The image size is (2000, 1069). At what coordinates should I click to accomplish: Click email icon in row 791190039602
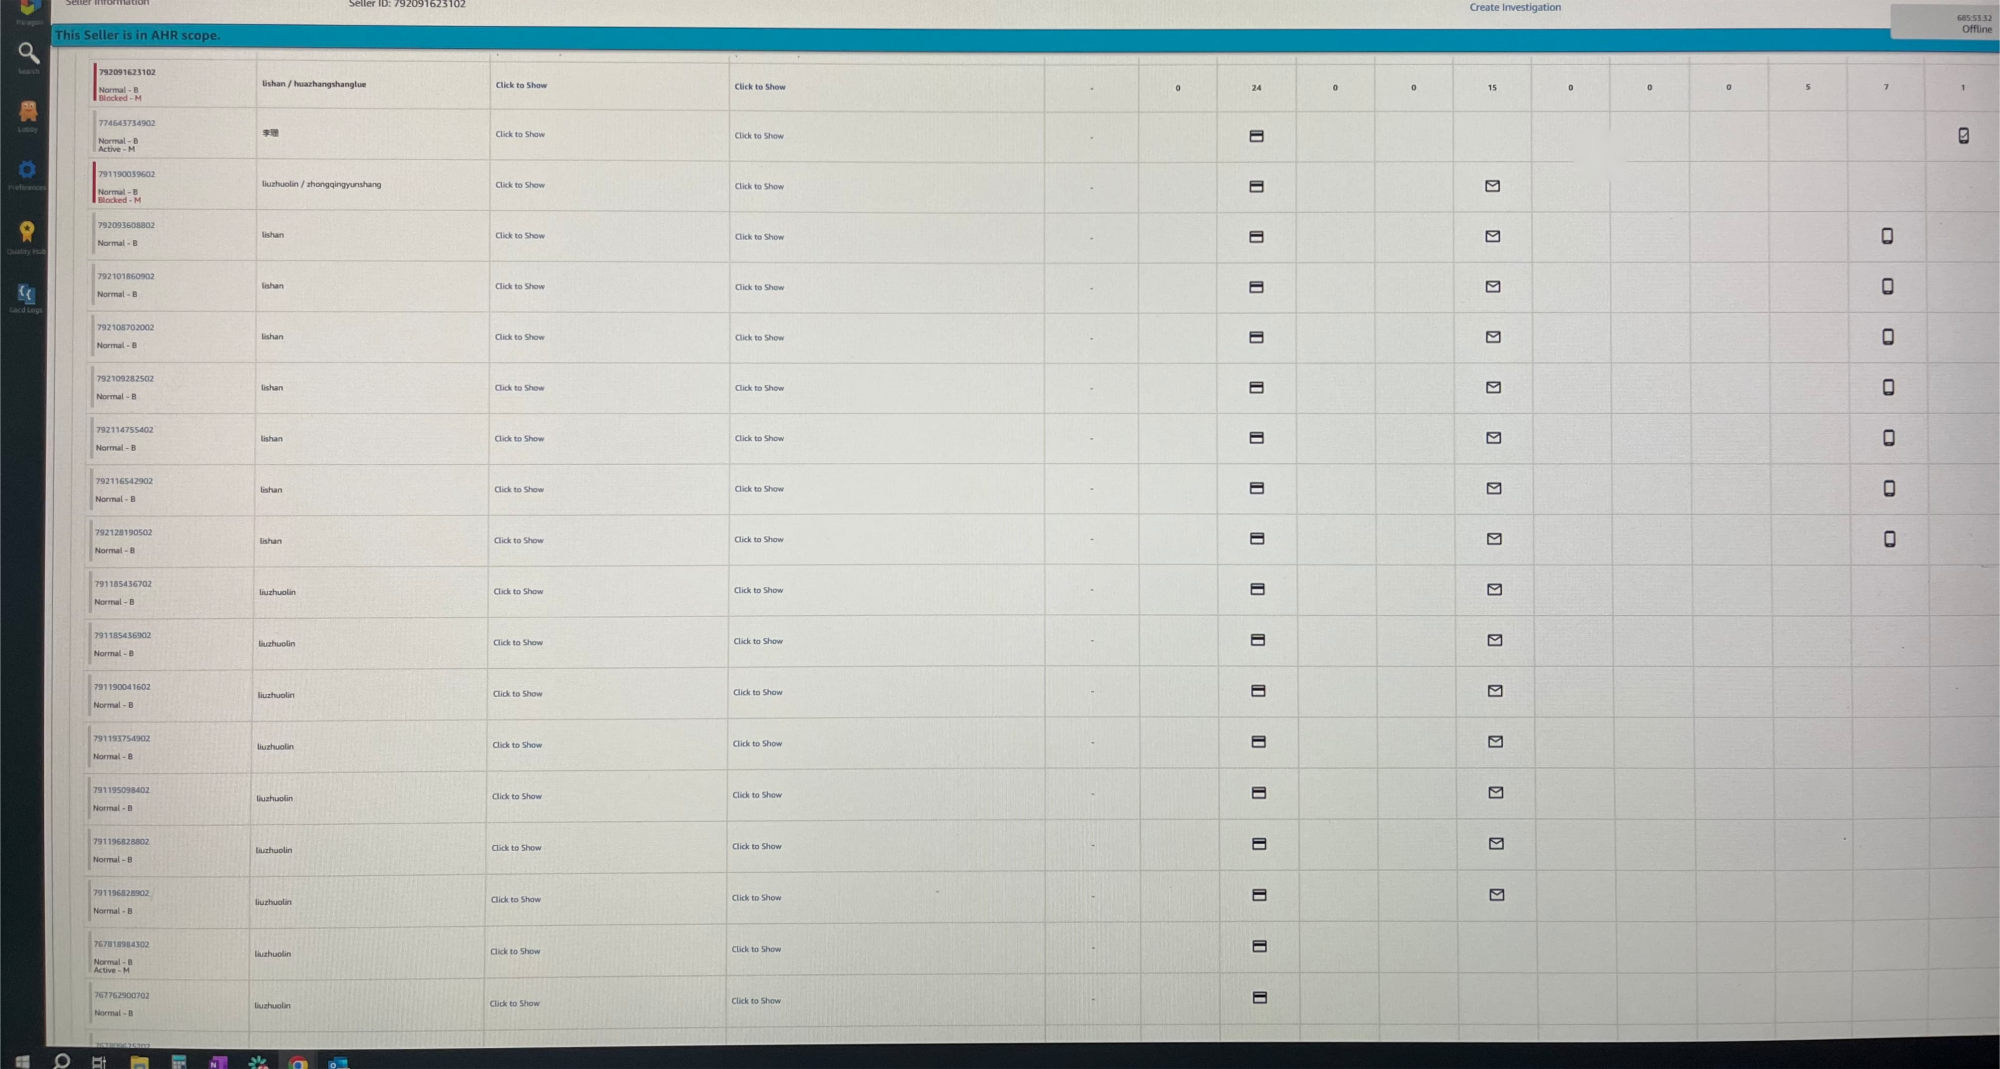tap(1492, 186)
